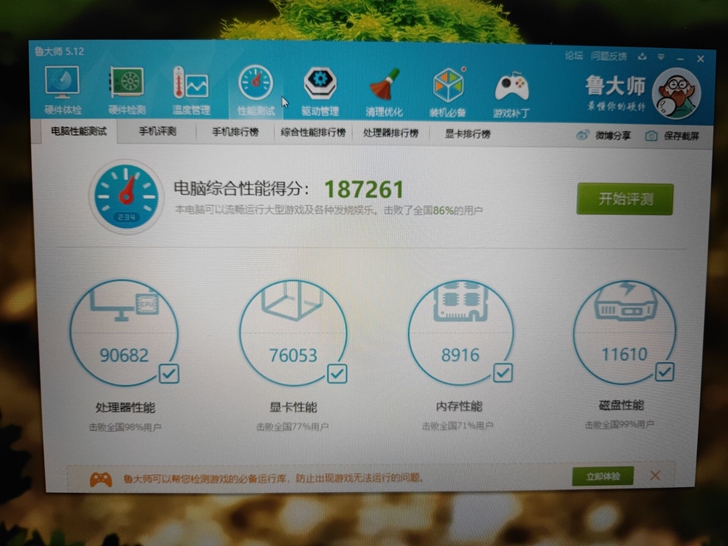Click the large speedometer score gauge
The image size is (728, 546).
(126, 196)
